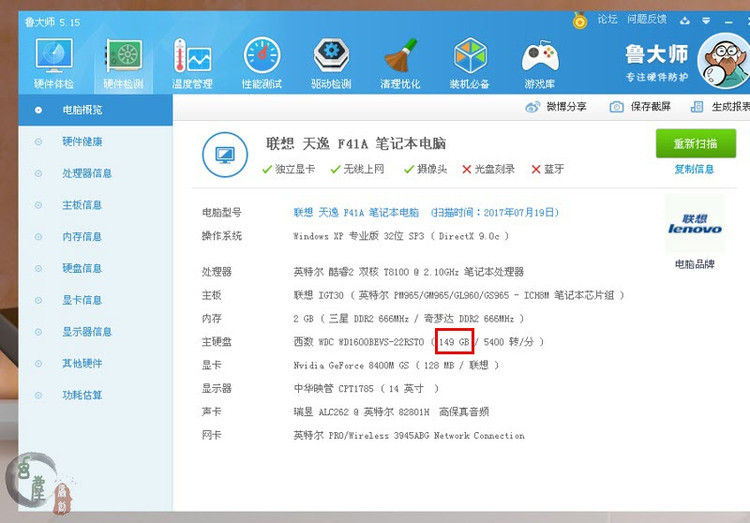Viewport: 750px width, 523px height.
Task: Open 内存信息 sidebar item
Action: (82, 236)
